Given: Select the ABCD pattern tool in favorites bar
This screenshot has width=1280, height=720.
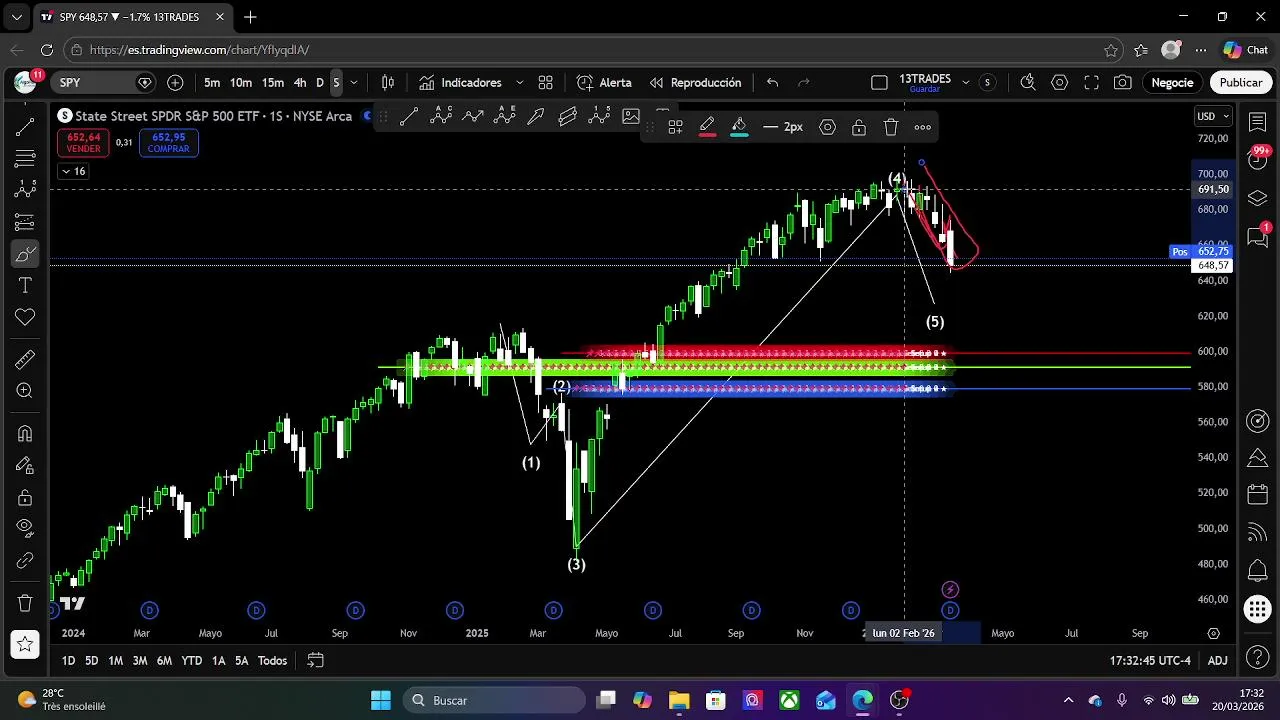Looking at the screenshot, I should [x=441, y=116].
